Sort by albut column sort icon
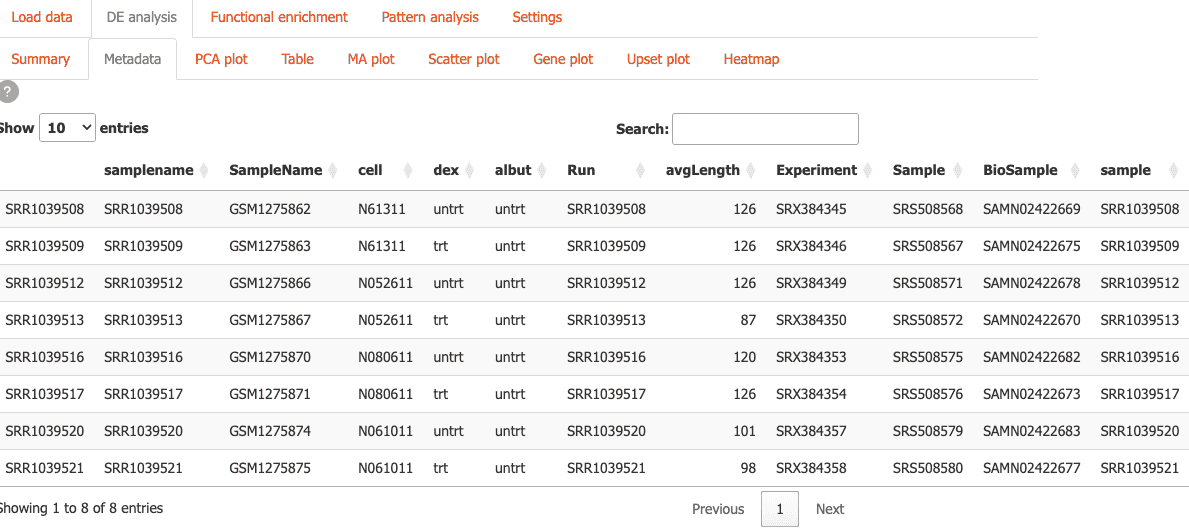 tap(543, 171)
